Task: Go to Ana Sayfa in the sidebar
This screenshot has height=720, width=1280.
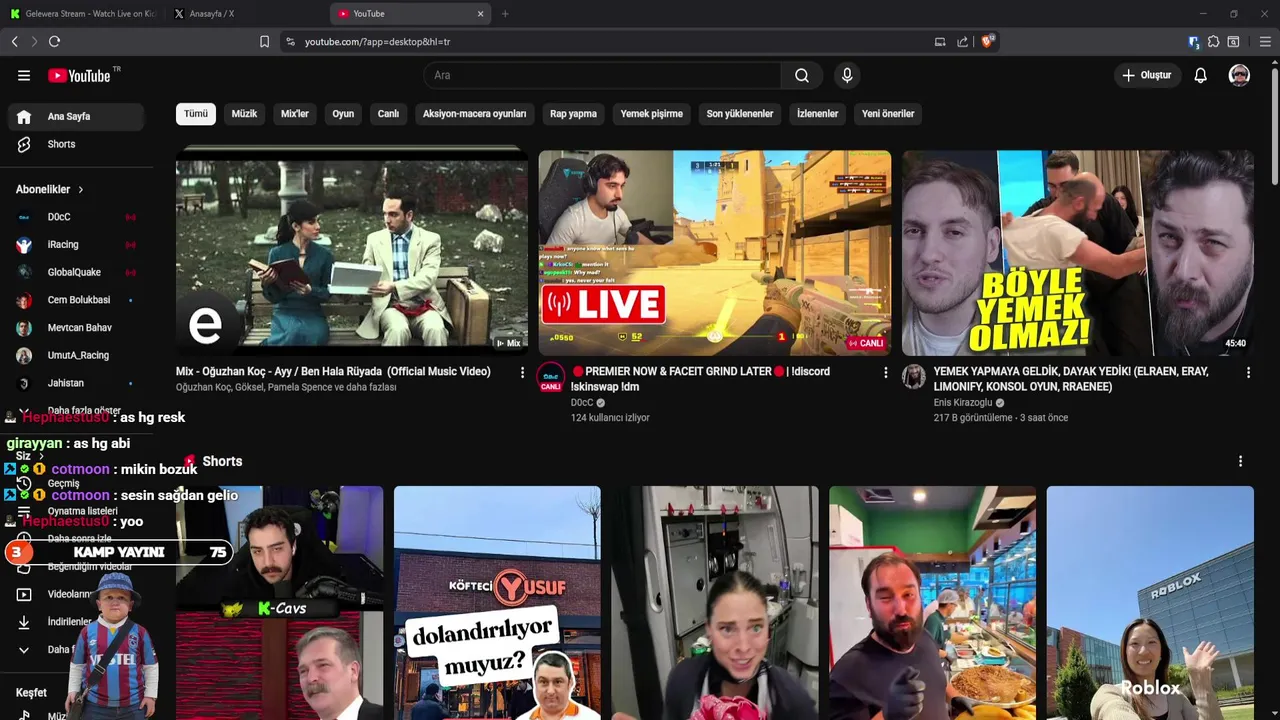Action: (76, 117)
